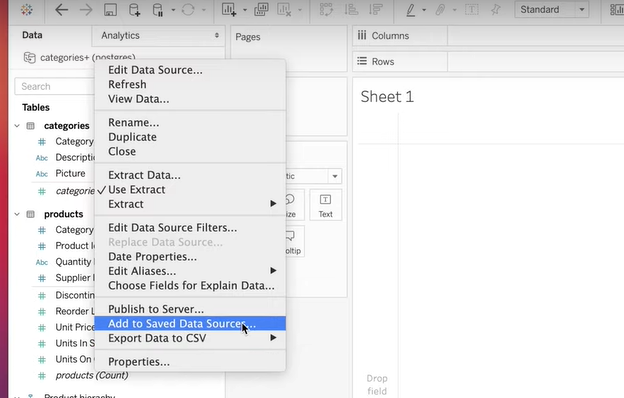Image resolution: width=624 pixels, height=398 pixels.
Task: Choose Properties from context menu
Action: pyautogui.click(x=190, y=362)
